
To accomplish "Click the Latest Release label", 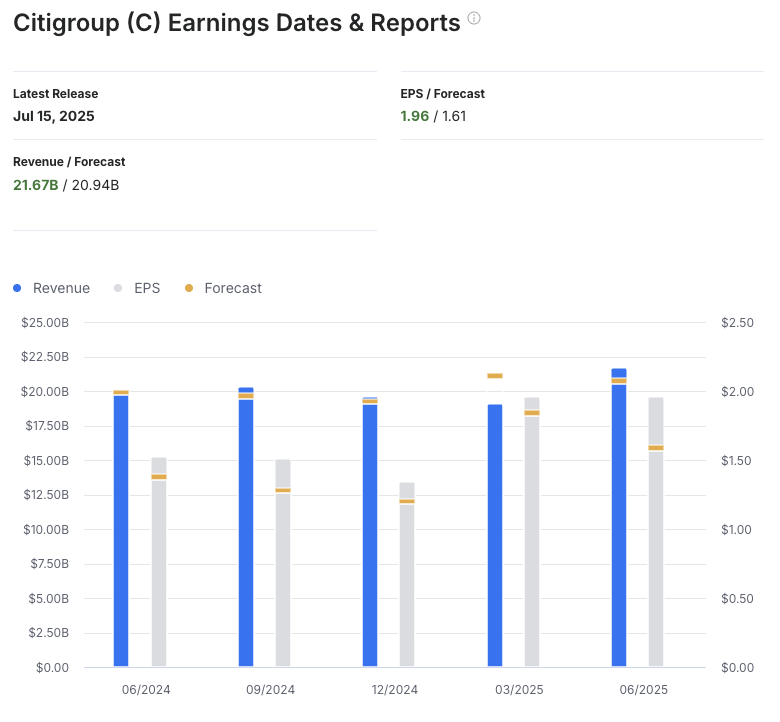I will pos(56,94).
